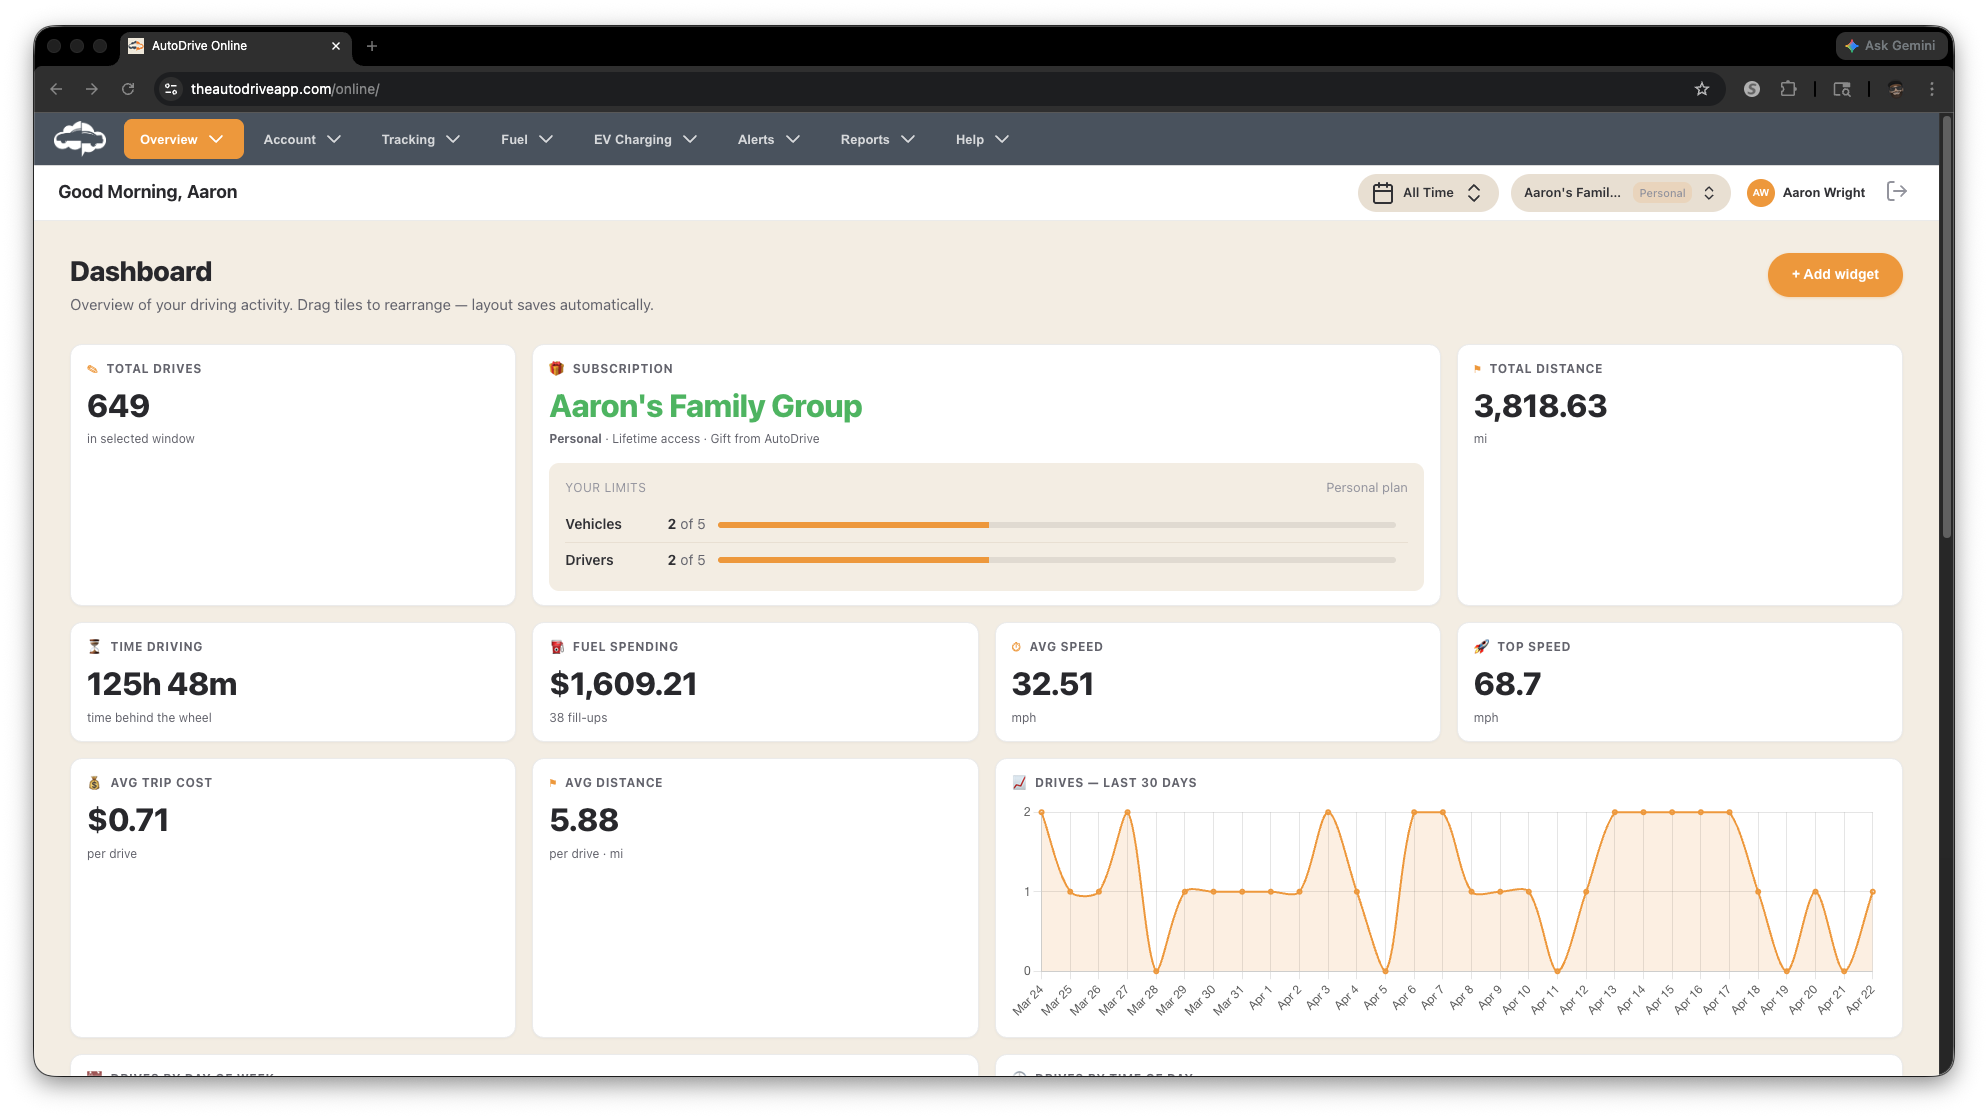Viewport: 1988px width, 1118px height.
Task: Open the Aaron's Family group selector
Action: coord(1620,192)
